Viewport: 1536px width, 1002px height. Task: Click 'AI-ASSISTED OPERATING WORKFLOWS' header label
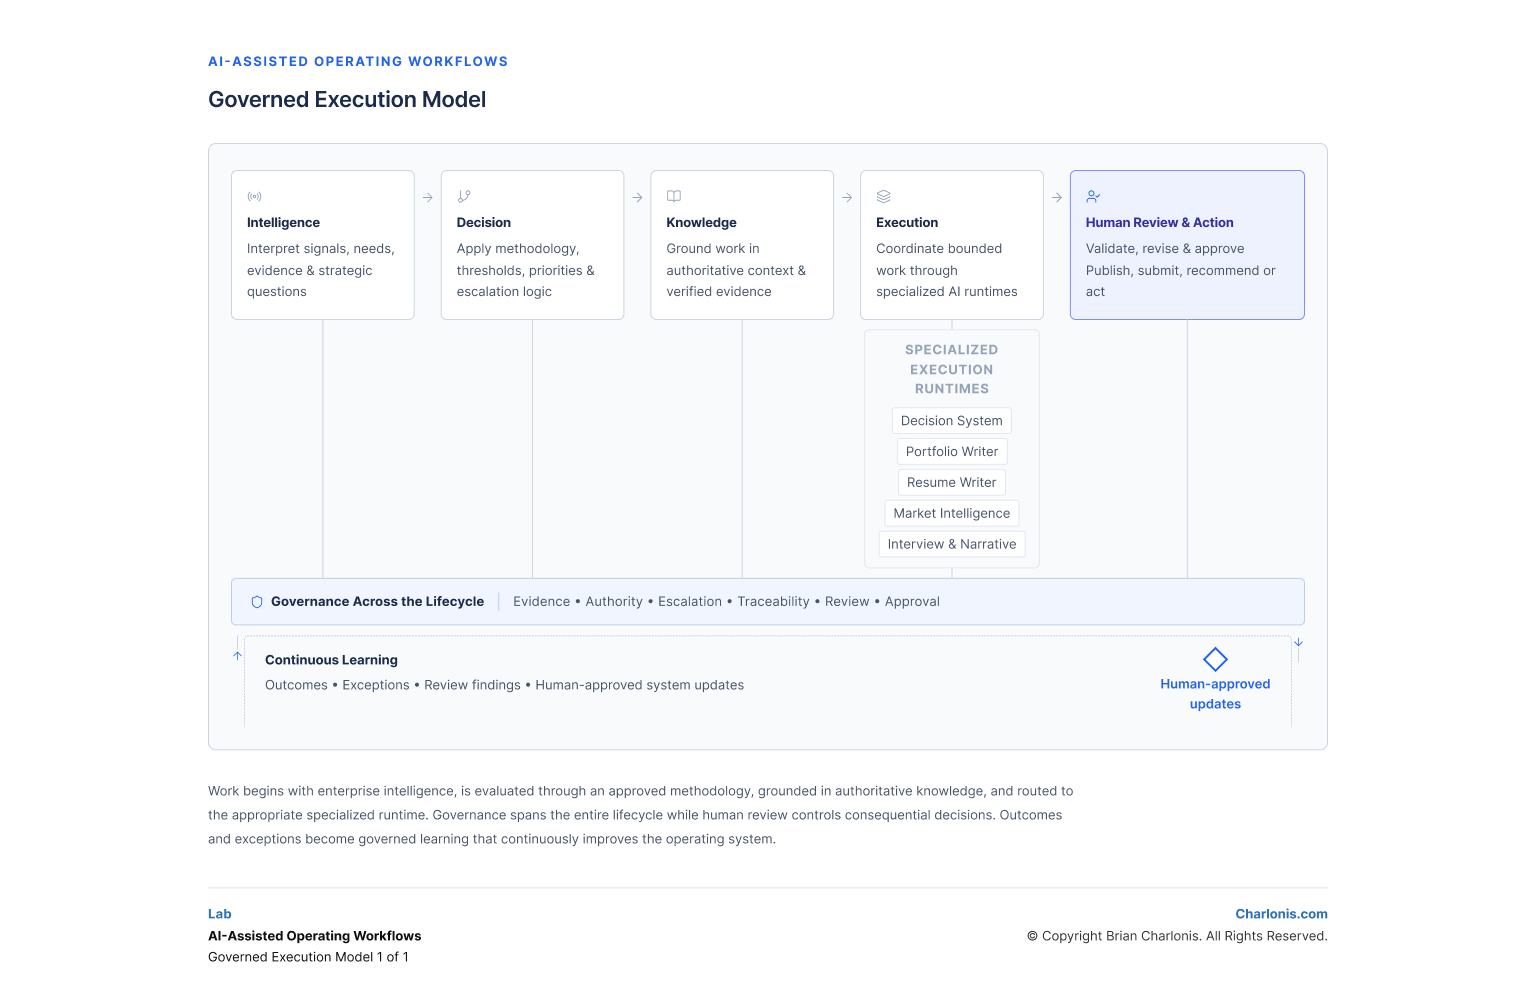coord(358,62)
